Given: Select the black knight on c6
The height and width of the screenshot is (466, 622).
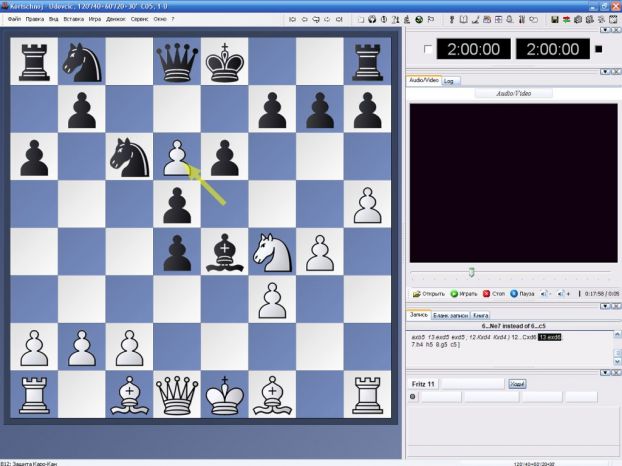Looking at the screenshot, I should (x=129, y=157).
